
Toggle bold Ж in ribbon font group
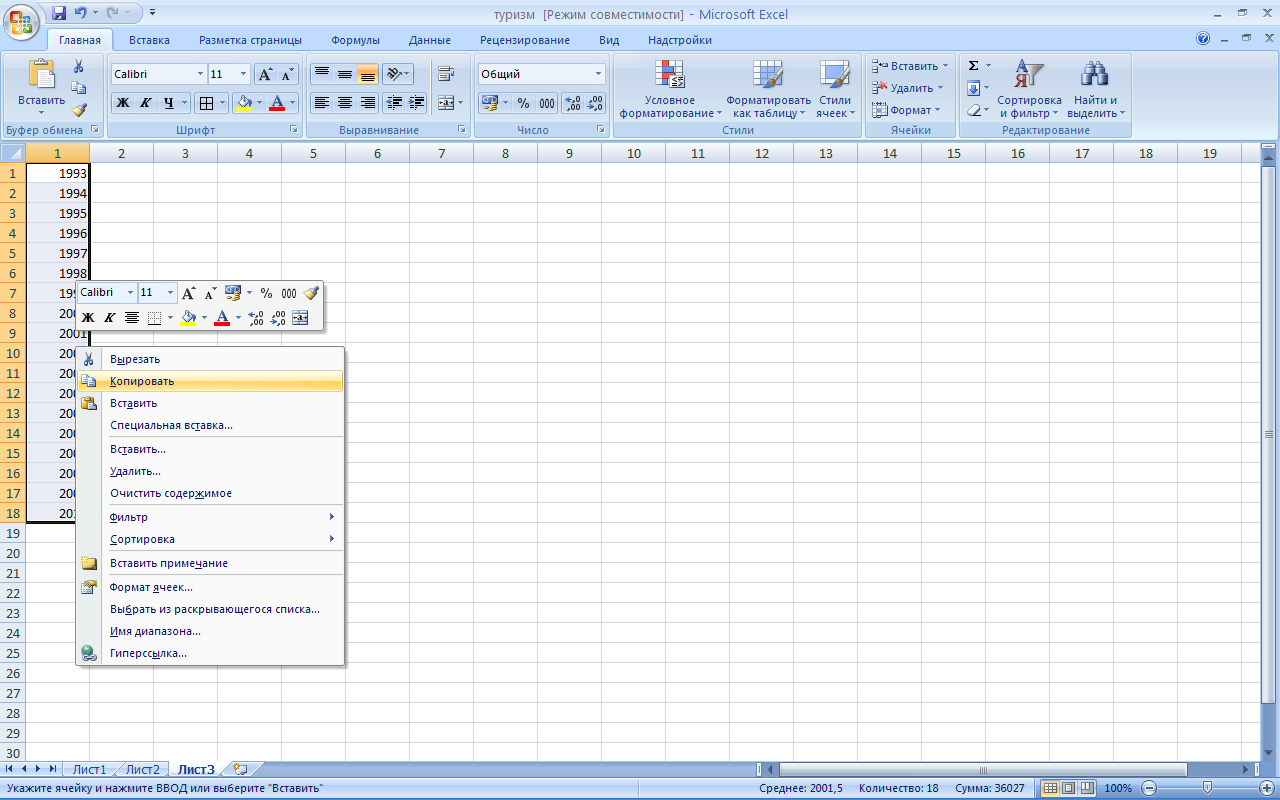[123, 103]
